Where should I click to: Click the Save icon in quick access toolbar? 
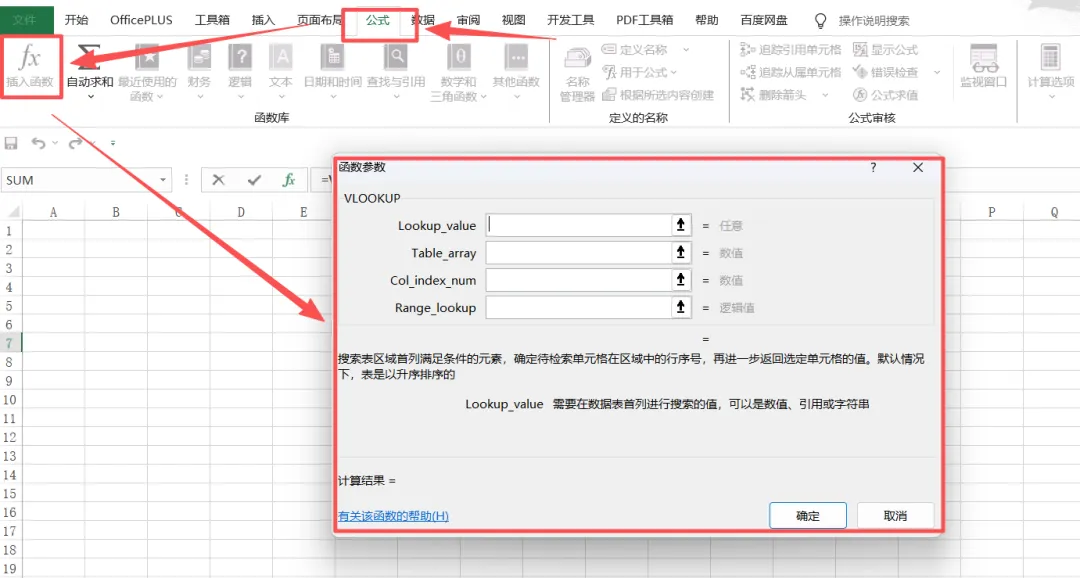(x=11, y=143)
